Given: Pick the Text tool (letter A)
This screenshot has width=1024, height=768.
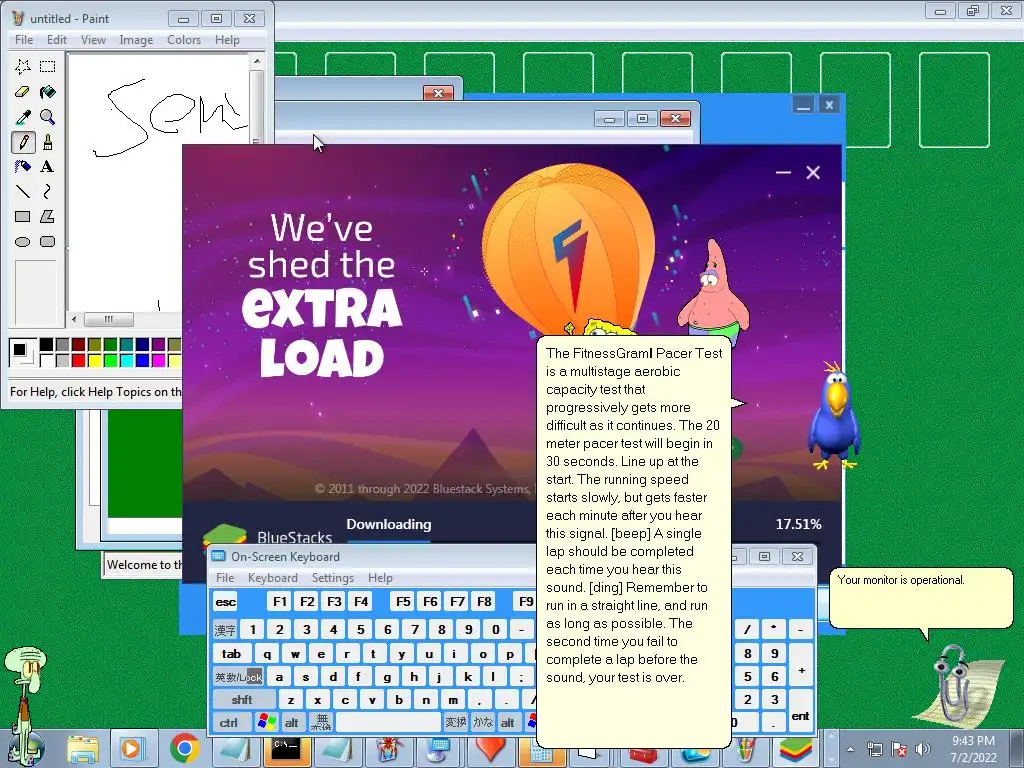Looking at the screenshot, I should tap(47, 167).
